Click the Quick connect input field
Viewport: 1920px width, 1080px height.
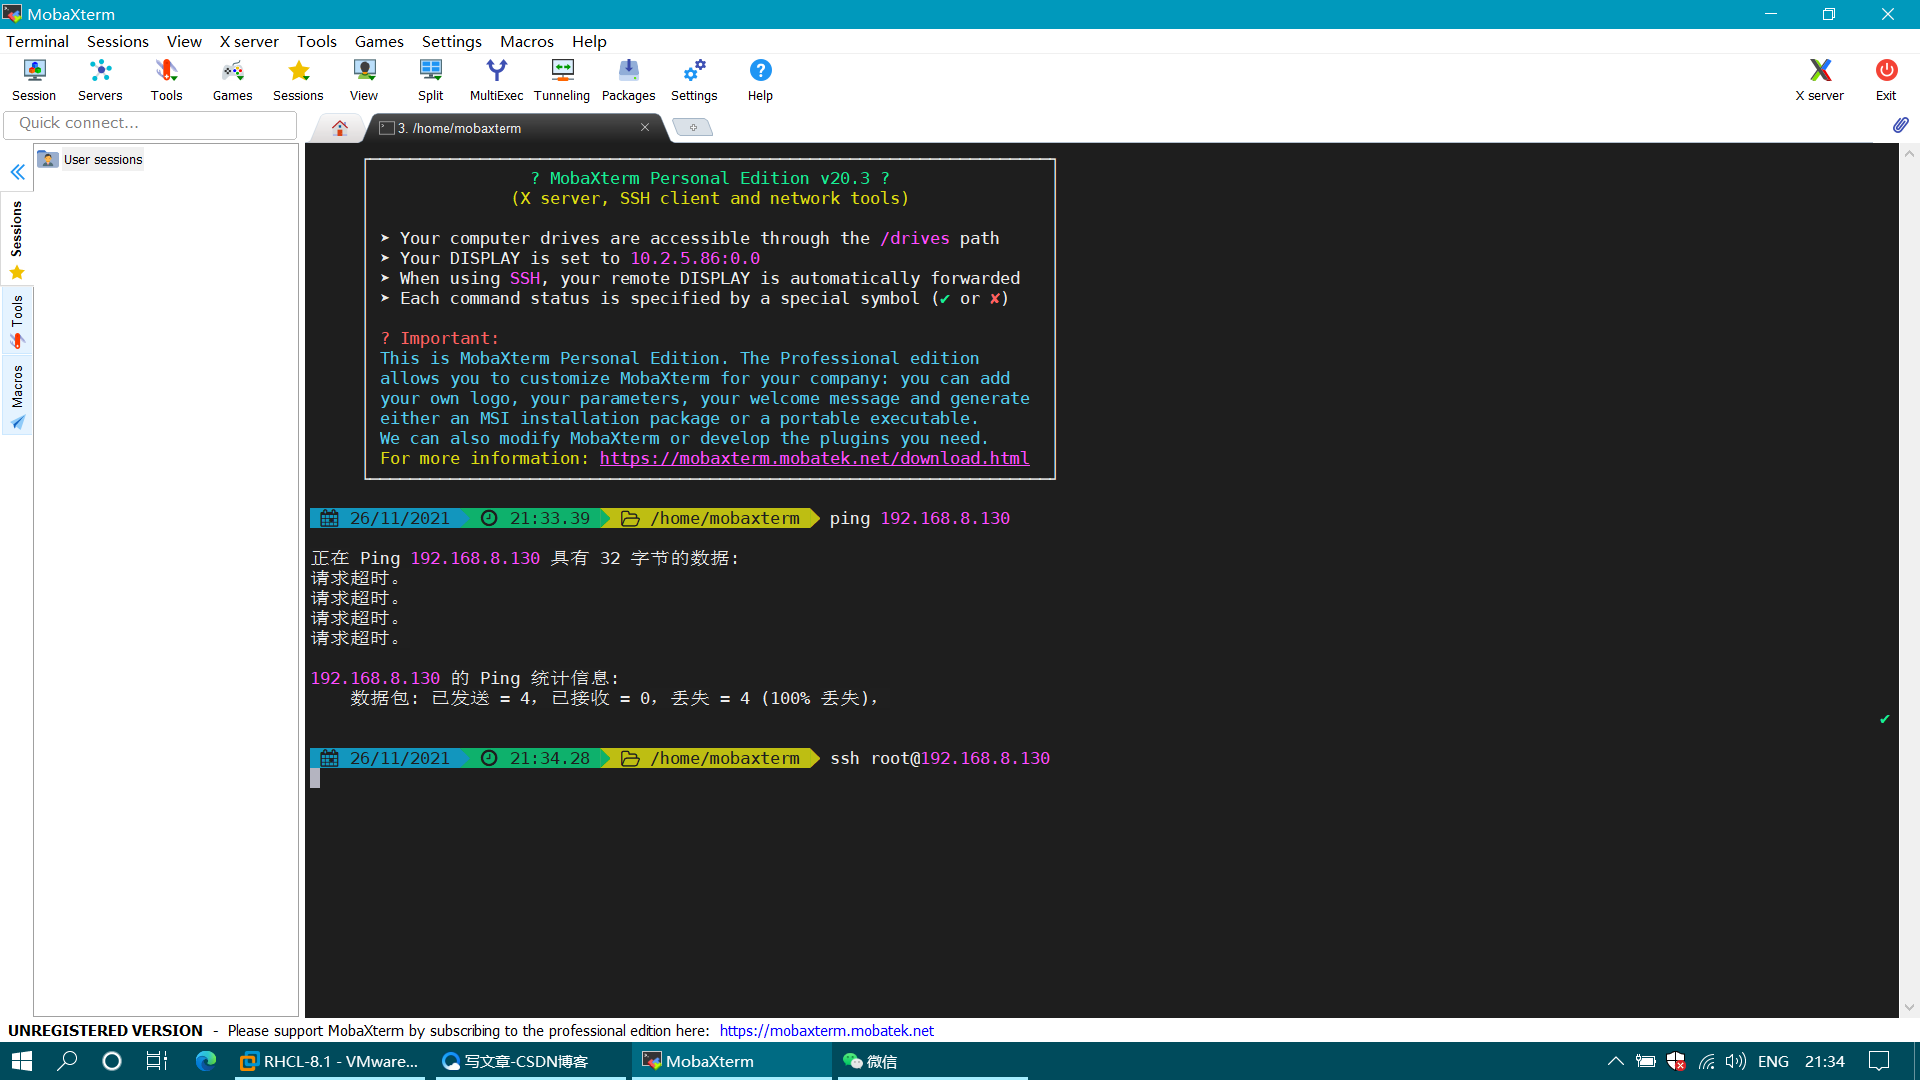click(x=151, y=123)
